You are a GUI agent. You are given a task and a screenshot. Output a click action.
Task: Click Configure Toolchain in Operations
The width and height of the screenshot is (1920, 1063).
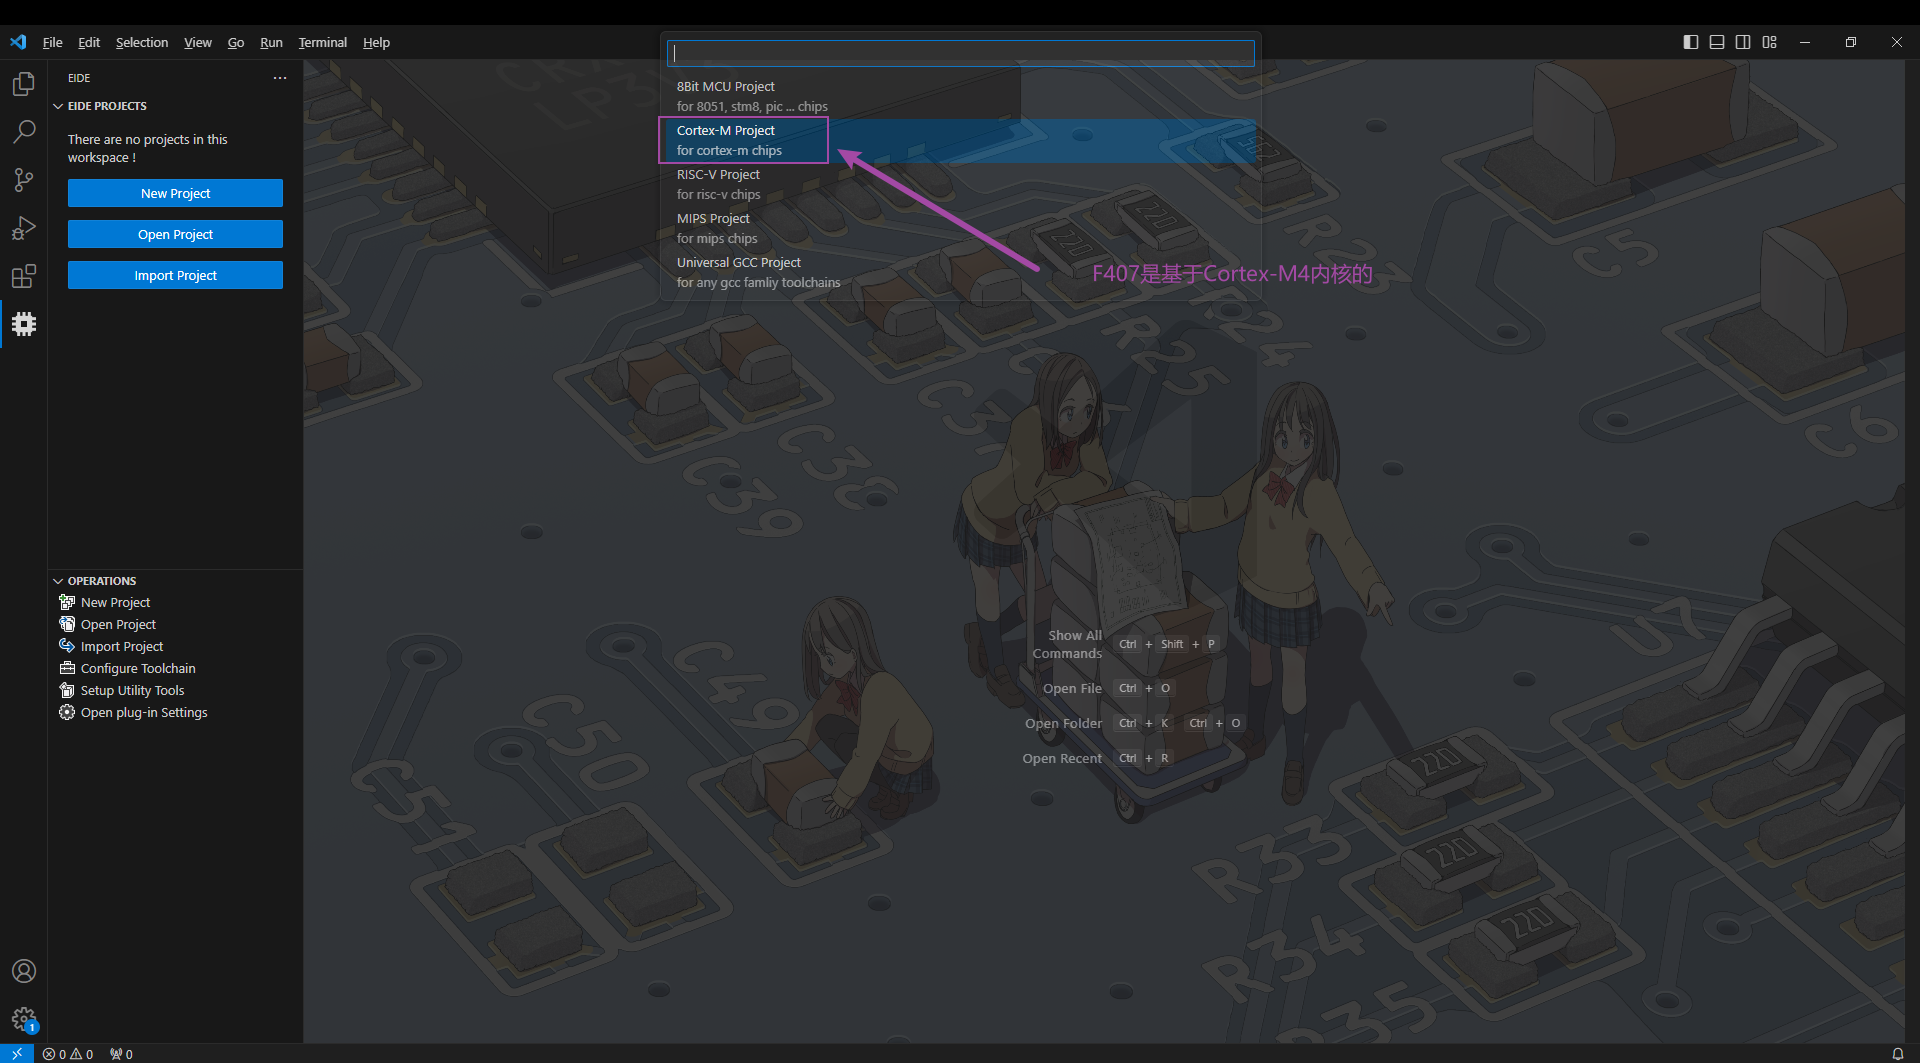(138, 668)
